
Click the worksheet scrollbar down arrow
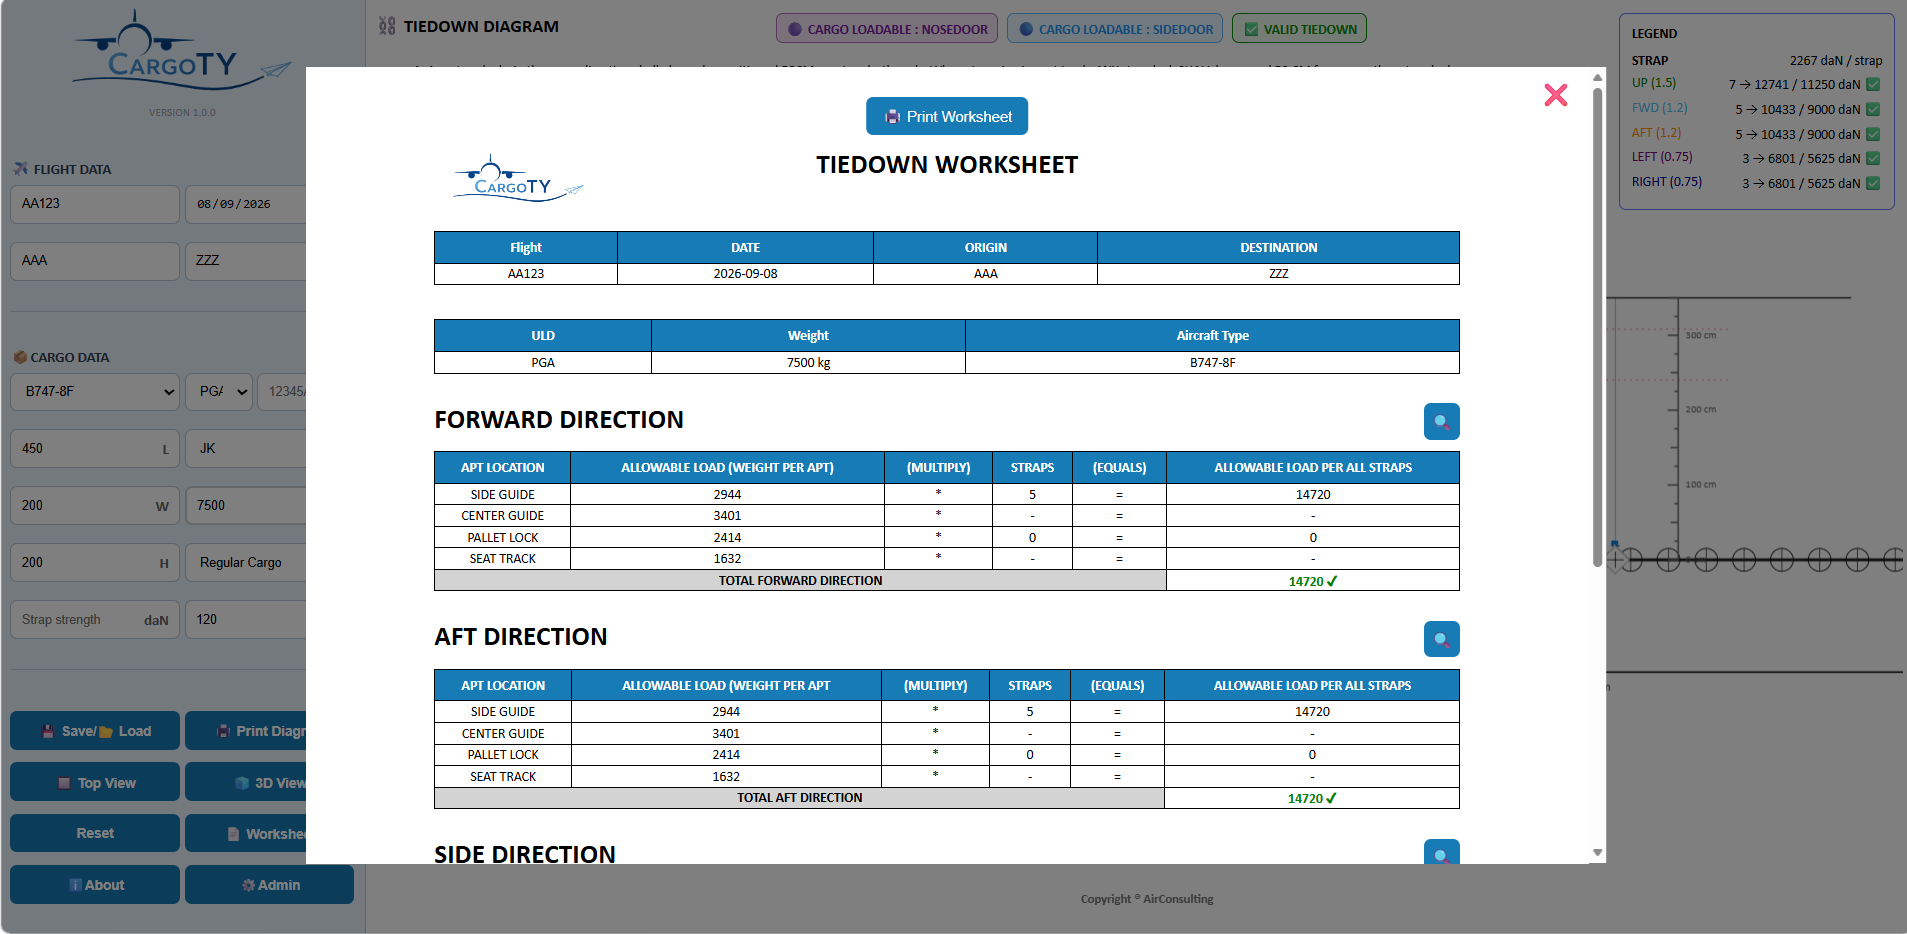coord(1597,853)
